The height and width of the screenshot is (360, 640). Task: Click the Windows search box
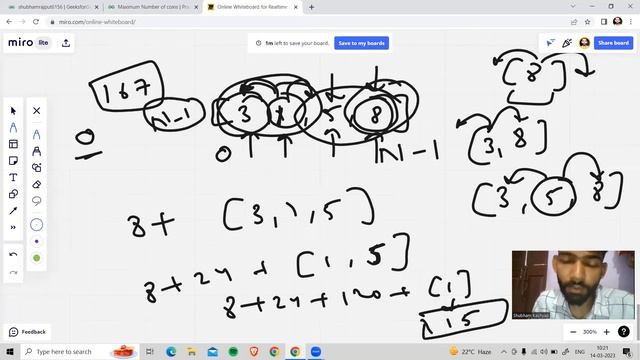80,351
